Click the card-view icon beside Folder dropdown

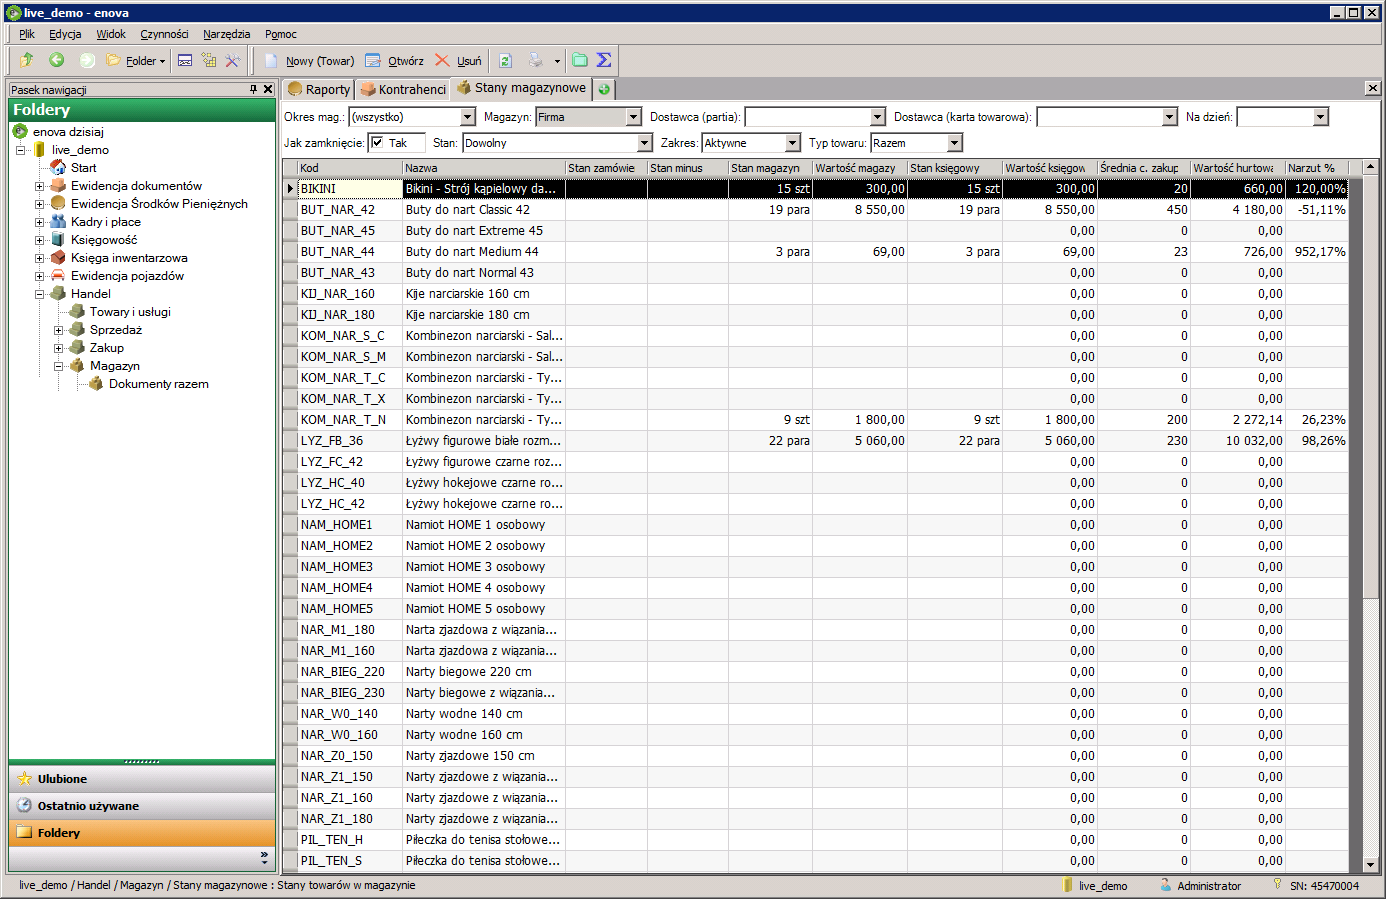(185, 61)
